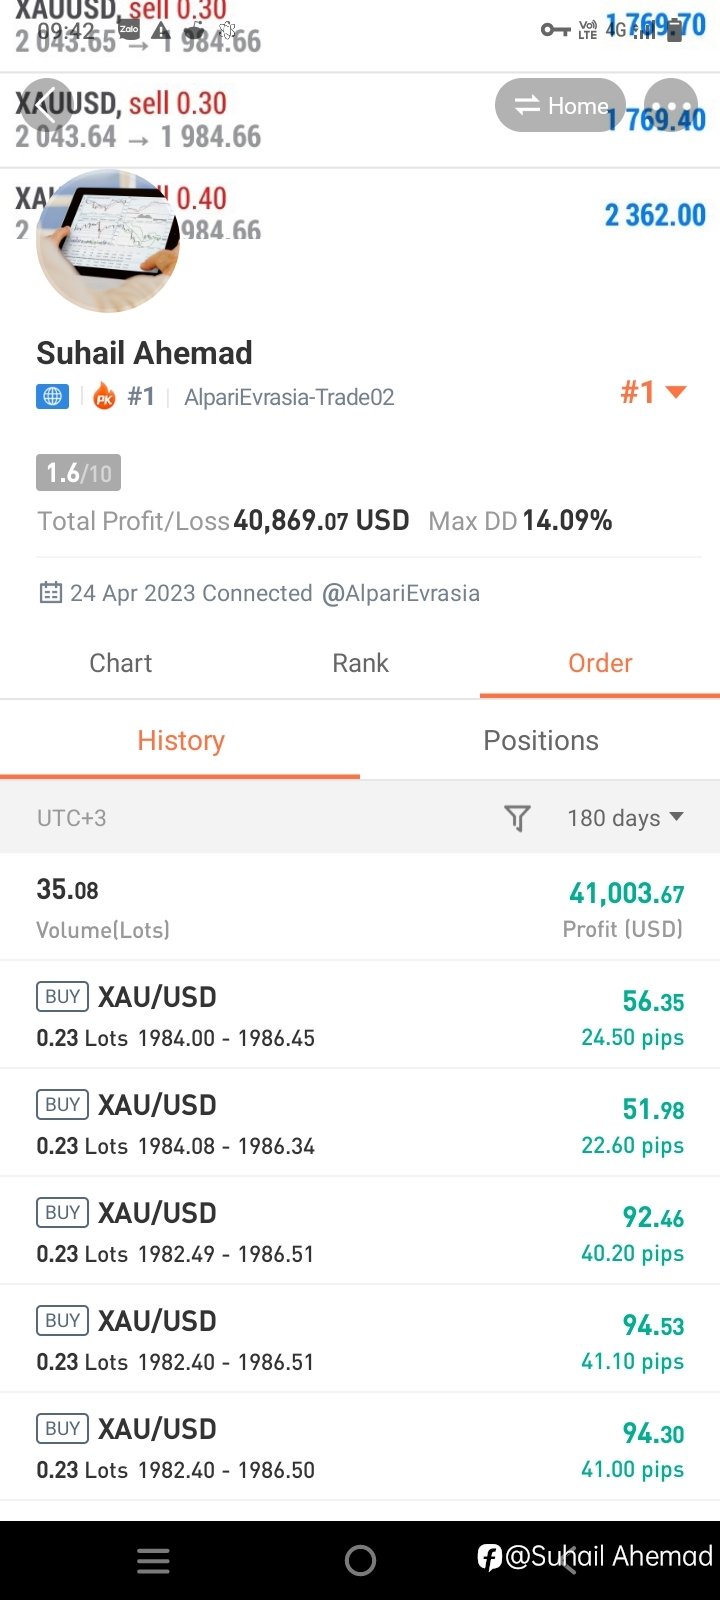Tap the 1.6/10 score badge

pyautogui.click(x=78, y=472)
